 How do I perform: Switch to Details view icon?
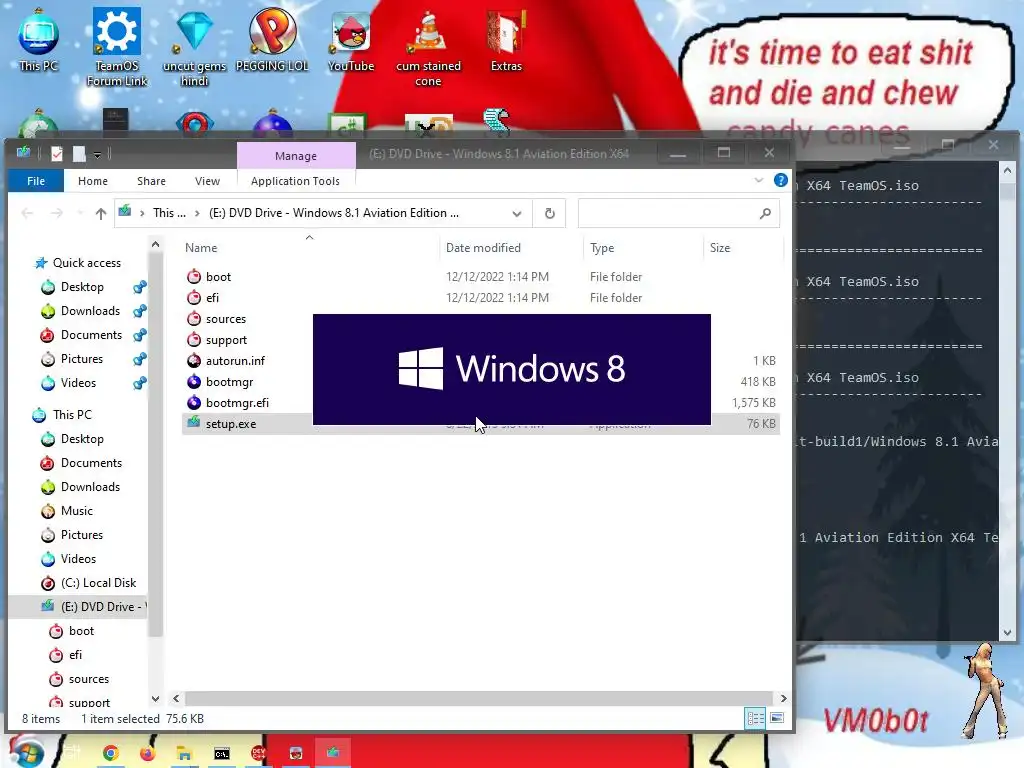(756, 718)
